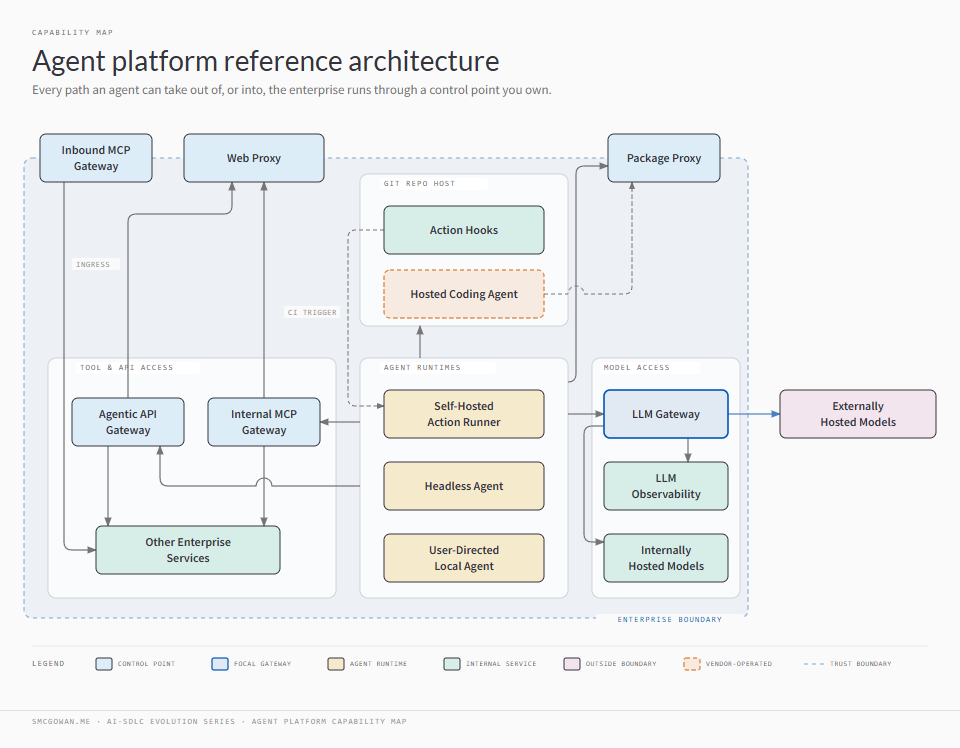
Task: Click the LLM Gateway node
Action: click(x=666, y=414)
